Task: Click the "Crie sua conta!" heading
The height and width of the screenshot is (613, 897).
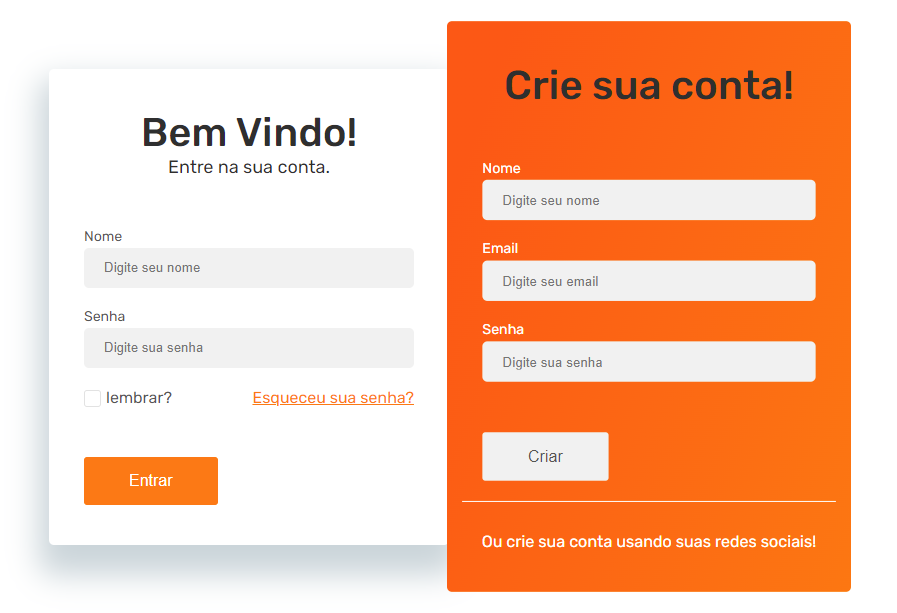Action: coord(648,86)
